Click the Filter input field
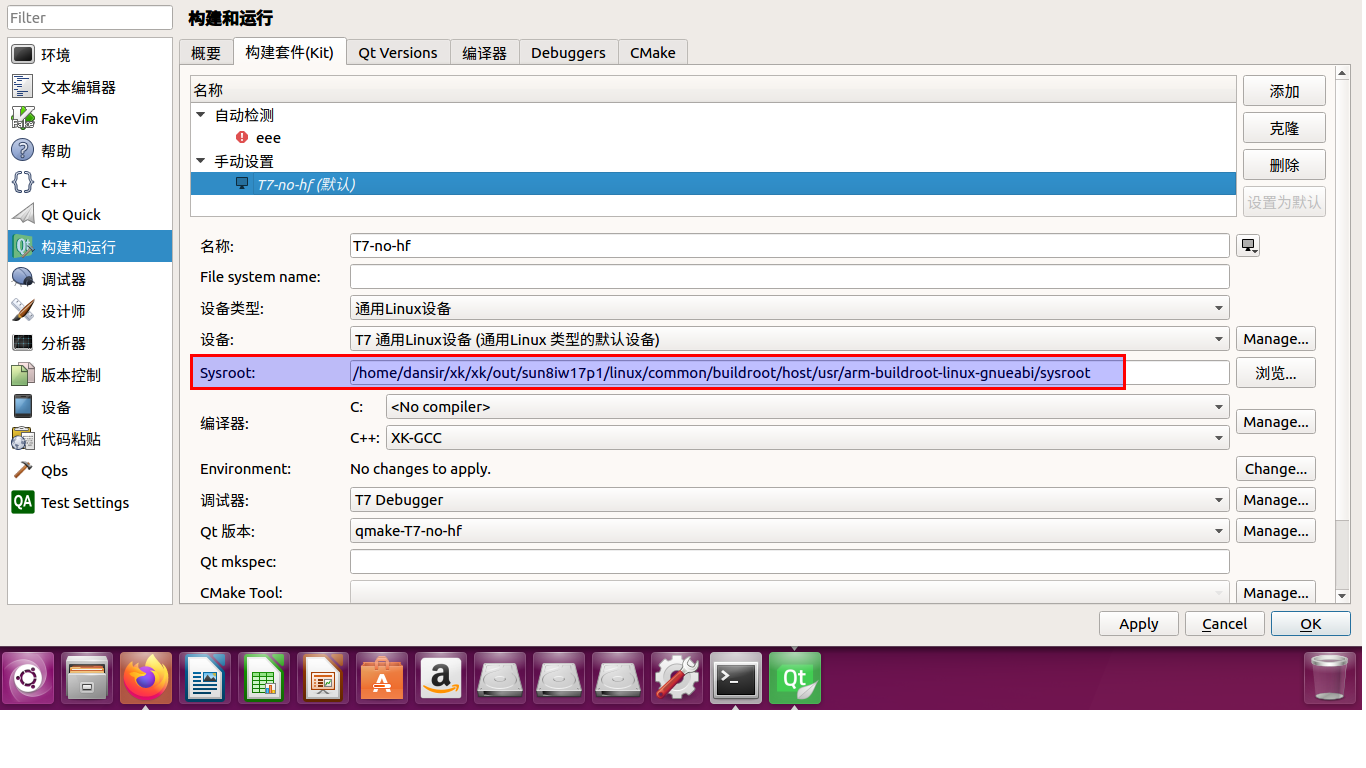 point(89,17)
